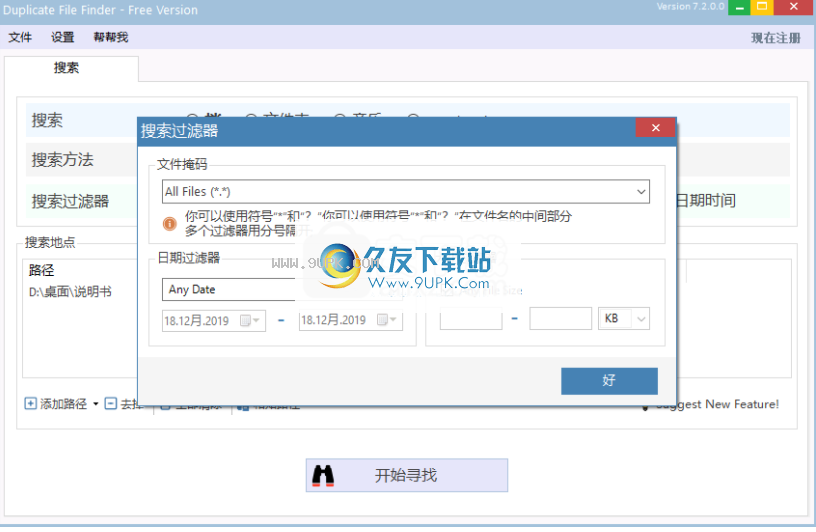Click the 开始寻找 start search button
The image size is (816, 532).
[x=406, y=475]
